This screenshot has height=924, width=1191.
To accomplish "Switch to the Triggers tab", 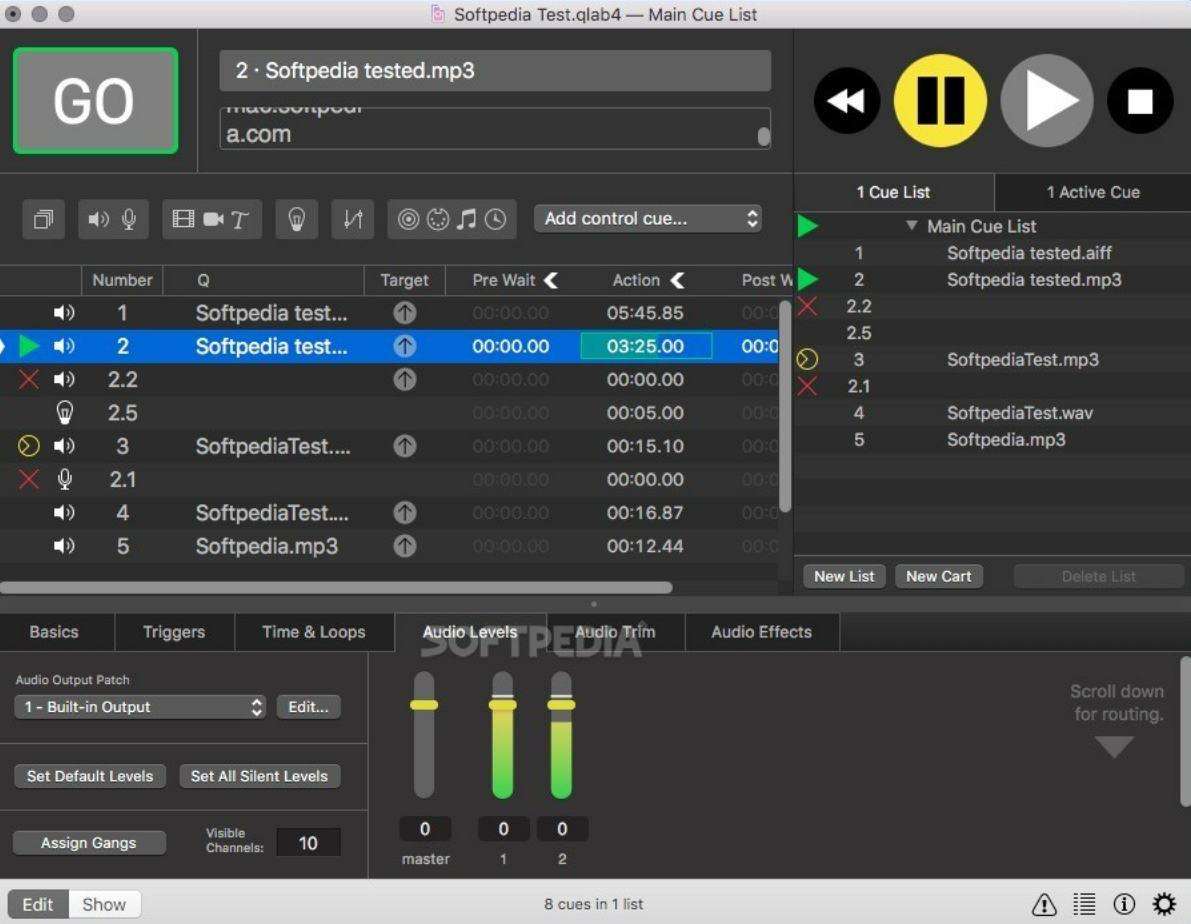I will click(x=174, y=631).
